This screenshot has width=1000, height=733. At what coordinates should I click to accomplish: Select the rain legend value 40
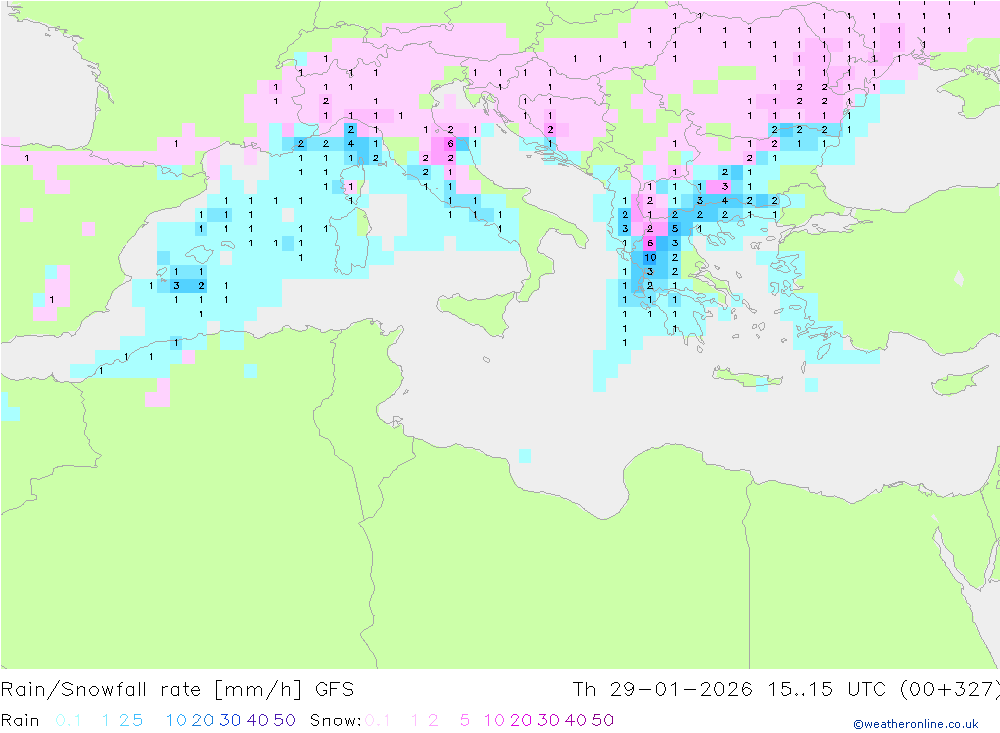point(258,720)
